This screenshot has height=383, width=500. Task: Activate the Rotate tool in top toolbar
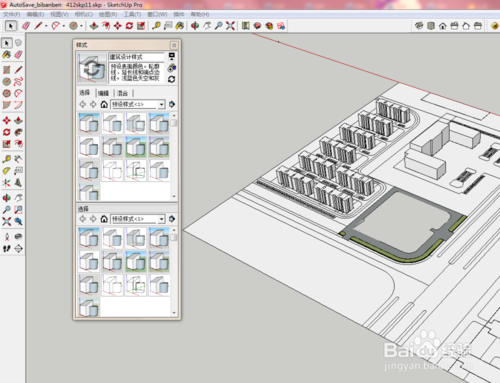tap(129, 26)
